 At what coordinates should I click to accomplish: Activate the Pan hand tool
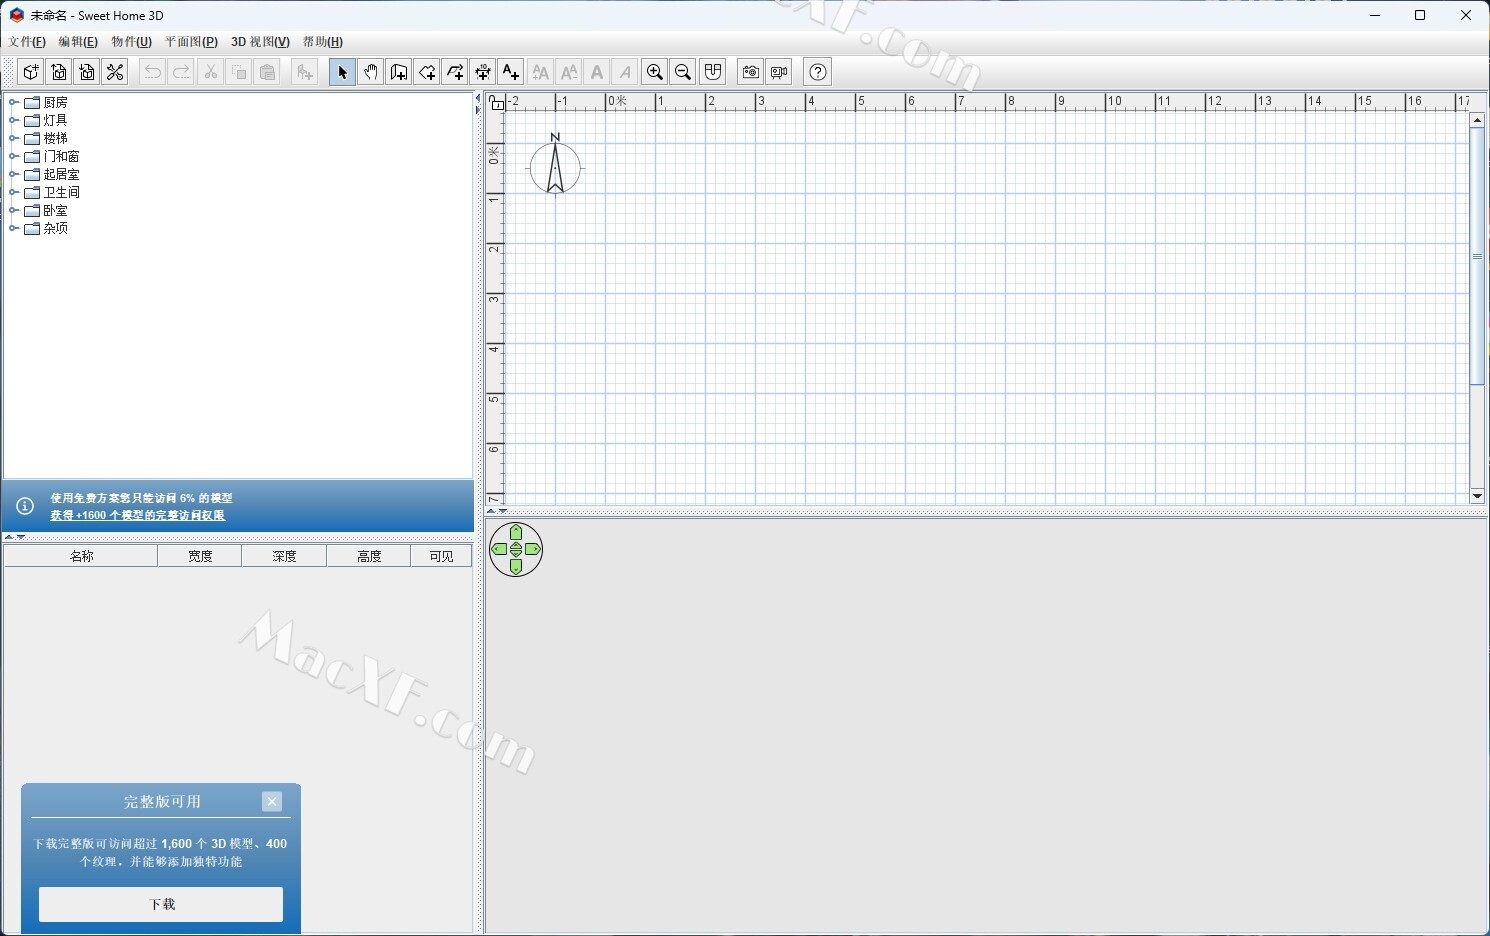pos(371,72)
